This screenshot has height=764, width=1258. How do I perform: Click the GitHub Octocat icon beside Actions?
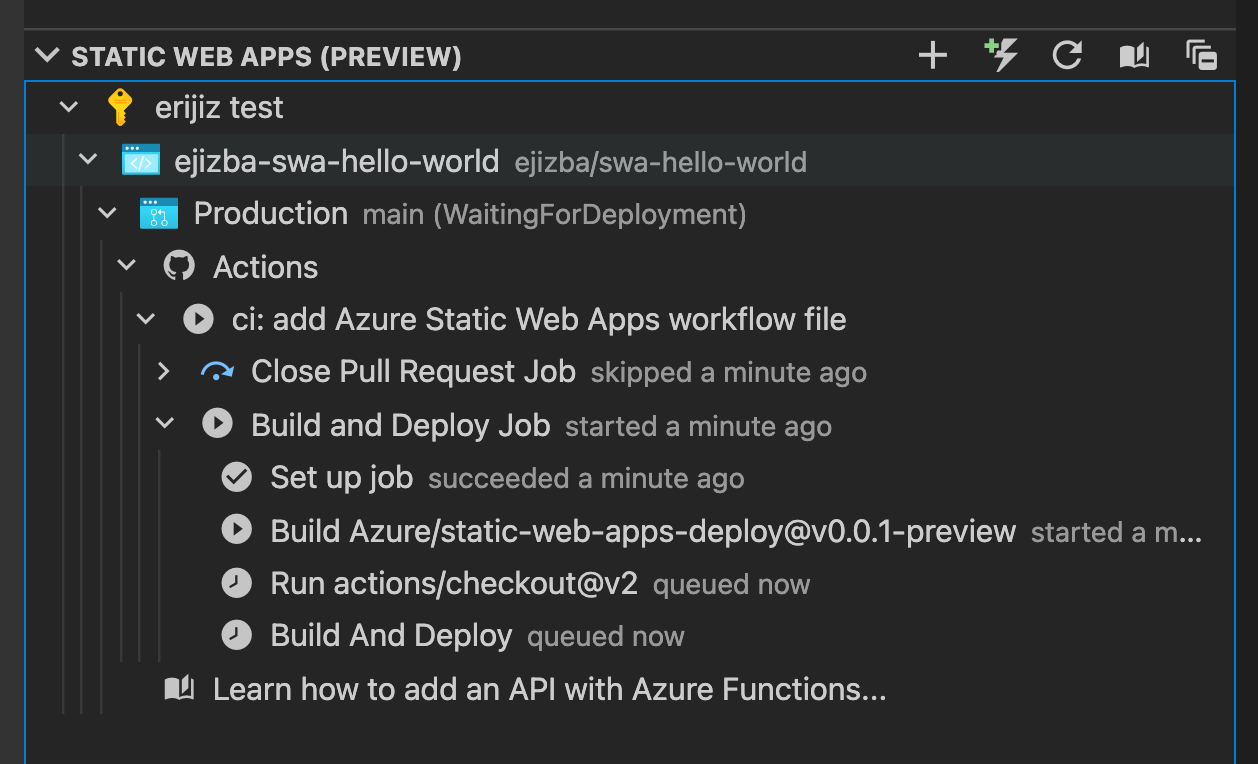(x=180, y=266)
